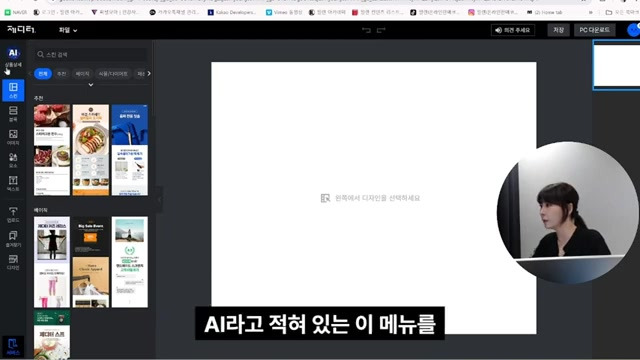The image size is (640, 360).
Task: Click the 저장 (Save) button
Action: (x=558, y=30)
